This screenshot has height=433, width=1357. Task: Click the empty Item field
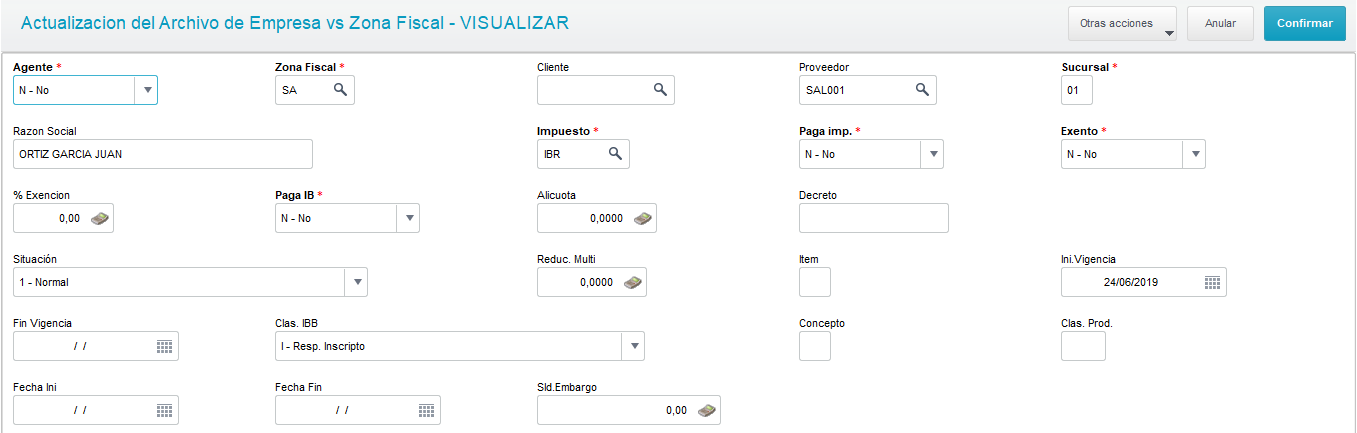[815, 282]
